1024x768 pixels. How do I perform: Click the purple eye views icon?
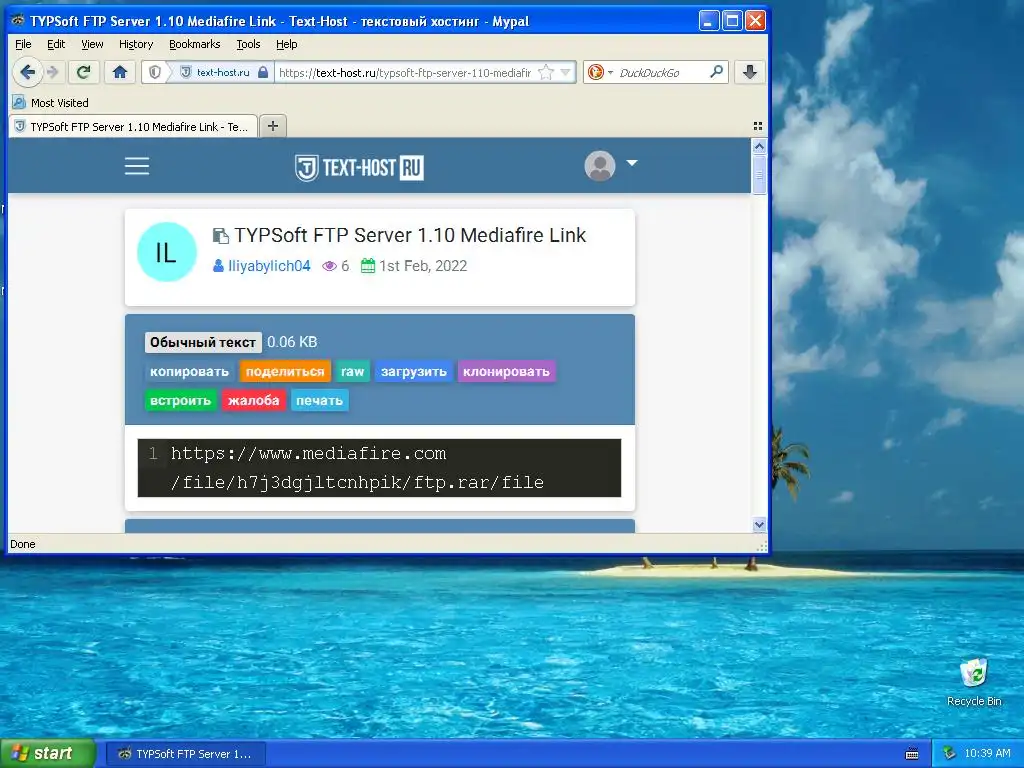click(329, 266)
